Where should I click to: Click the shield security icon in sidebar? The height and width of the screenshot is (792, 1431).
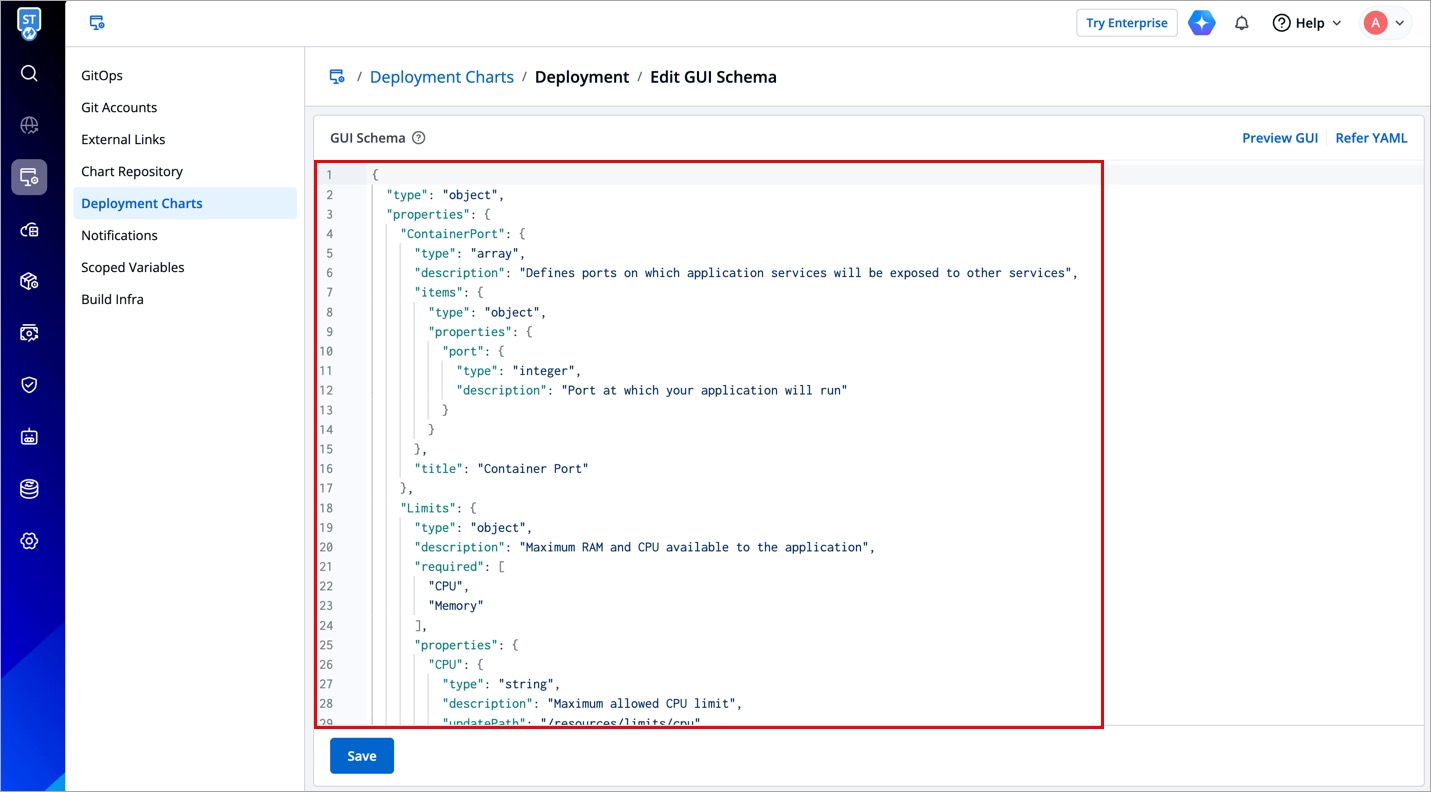(29, 385)
